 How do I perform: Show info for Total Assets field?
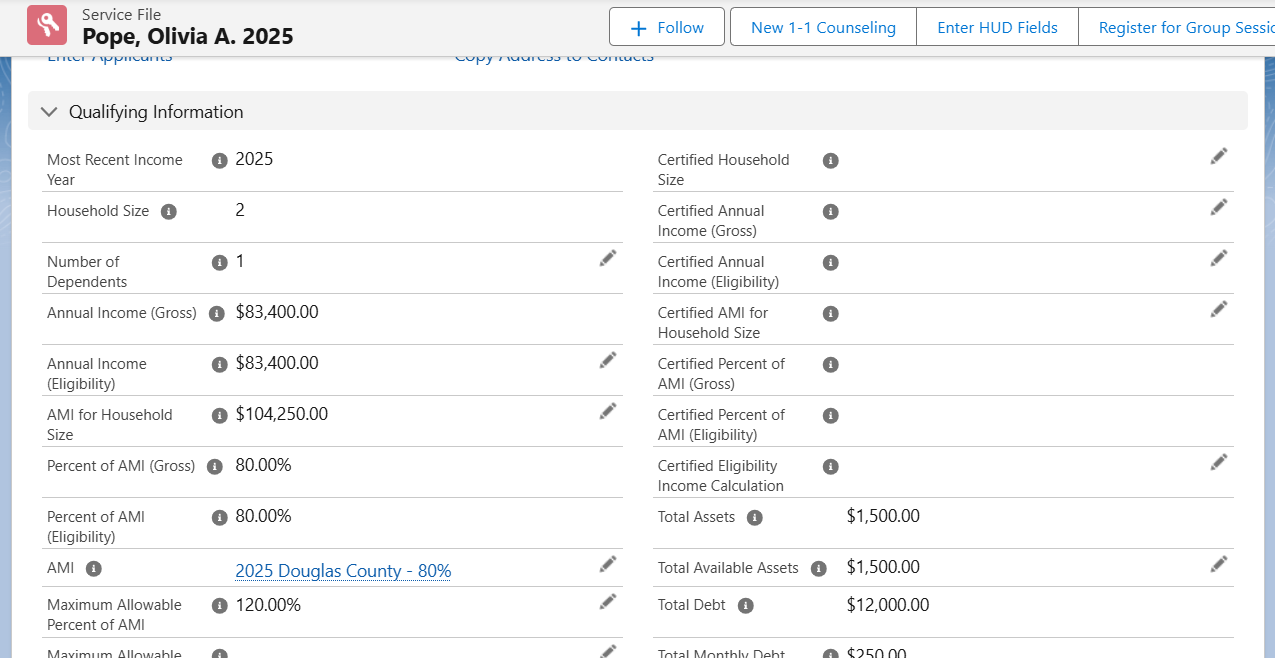755,518
